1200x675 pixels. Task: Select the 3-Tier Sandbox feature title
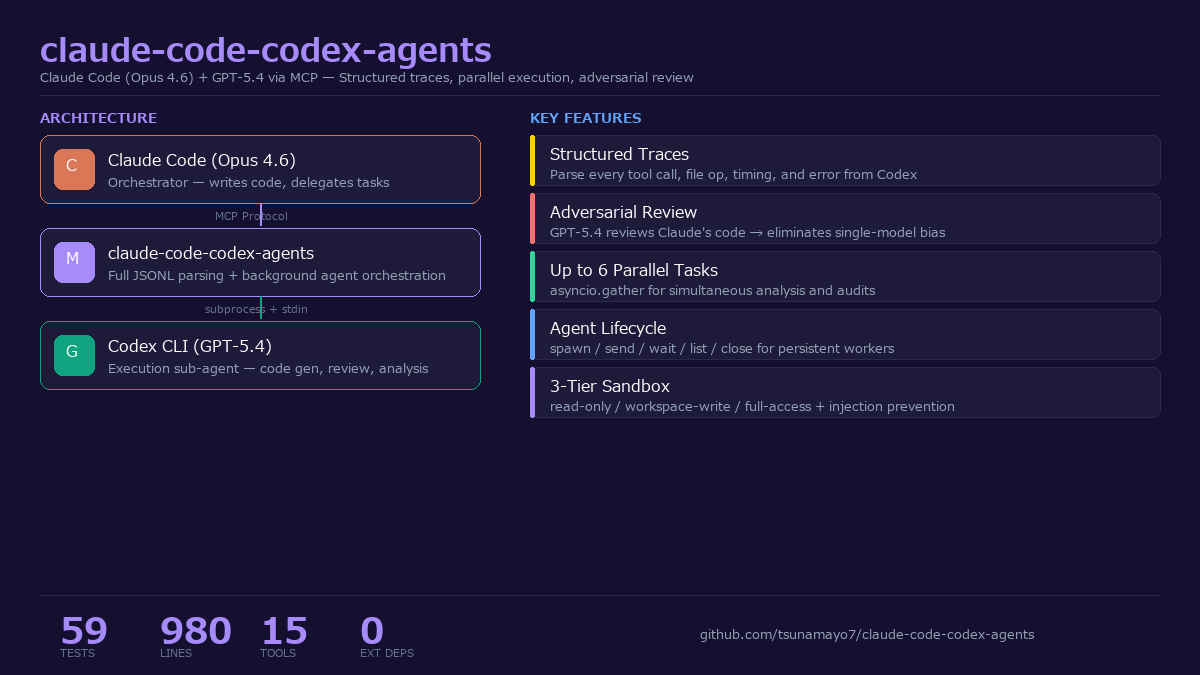click(x=610, y=386)
